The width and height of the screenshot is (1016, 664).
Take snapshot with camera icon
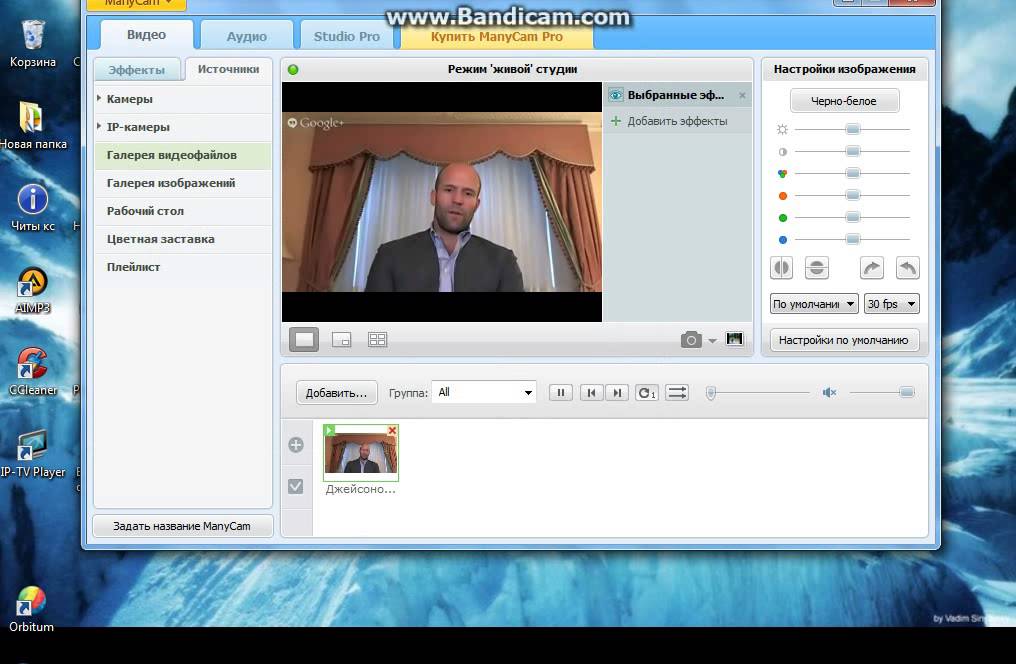tap(691, 339)
